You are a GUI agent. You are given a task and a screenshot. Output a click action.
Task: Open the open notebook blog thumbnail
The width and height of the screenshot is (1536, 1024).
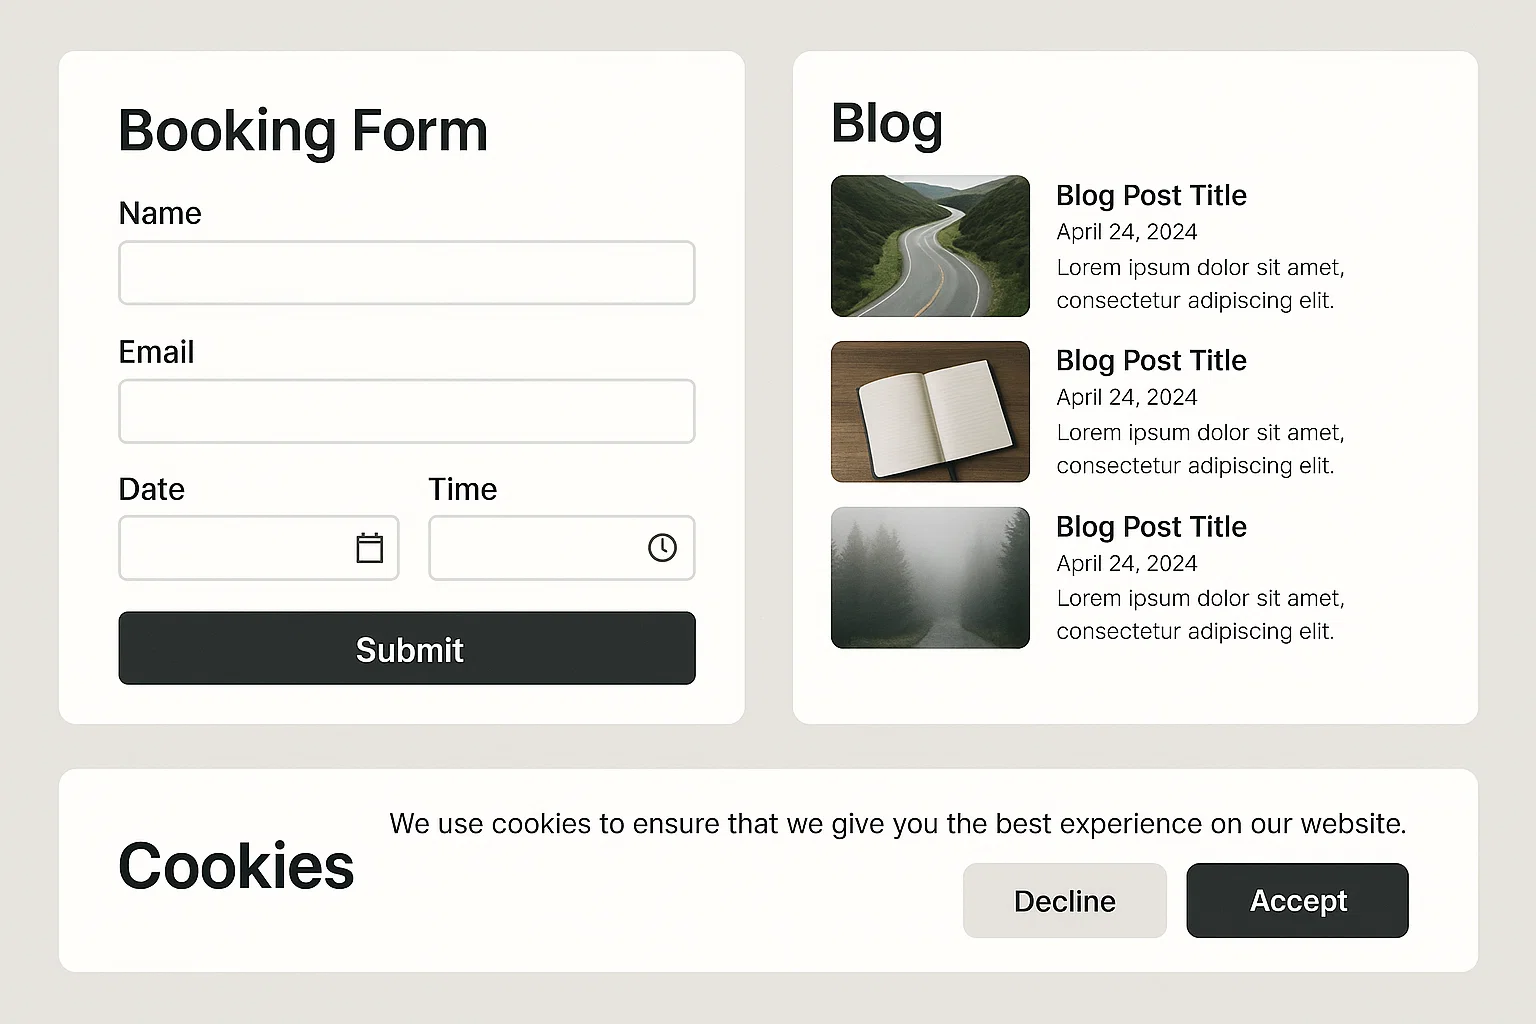tap(930, 412)
